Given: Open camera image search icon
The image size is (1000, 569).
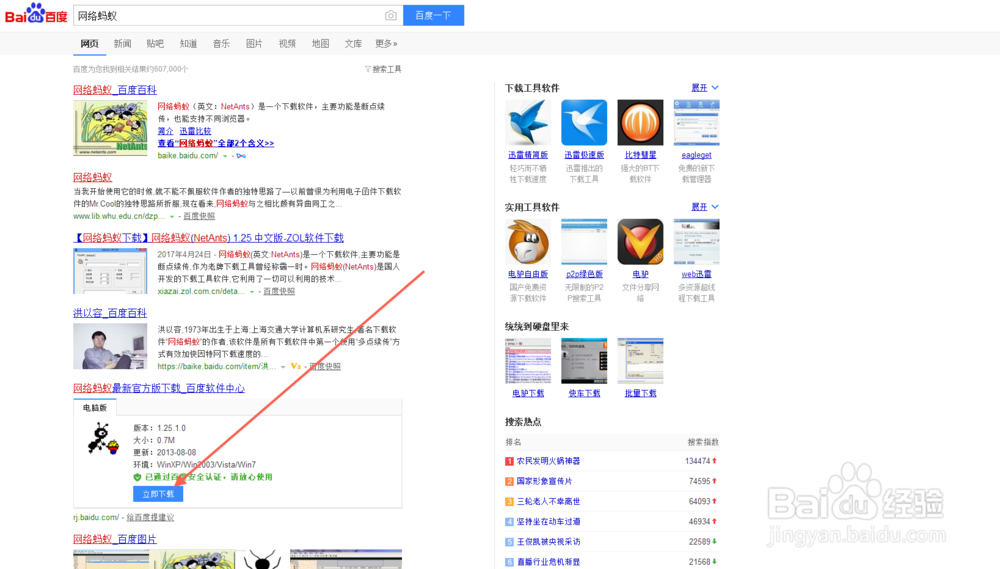Looking at the screenshot, I should pyautogui.click(x=391, y=15).
